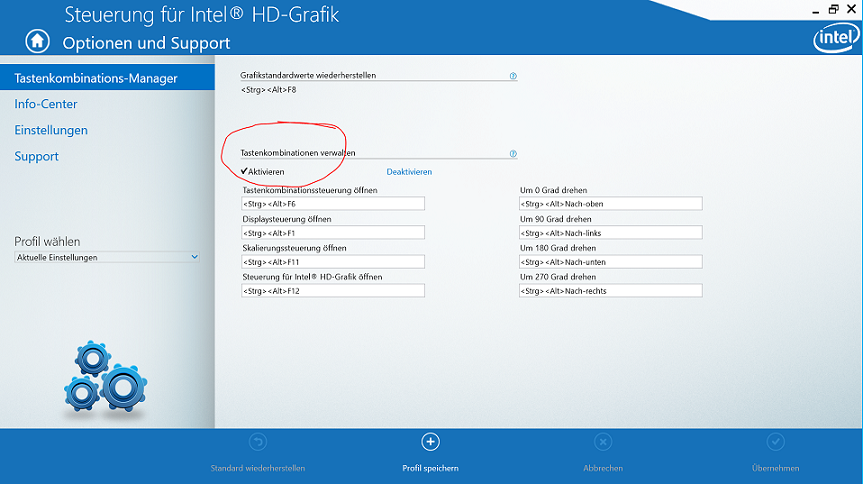Open the Einstellungen section
This screenshot has width=863, height=484.
(51, 130)
